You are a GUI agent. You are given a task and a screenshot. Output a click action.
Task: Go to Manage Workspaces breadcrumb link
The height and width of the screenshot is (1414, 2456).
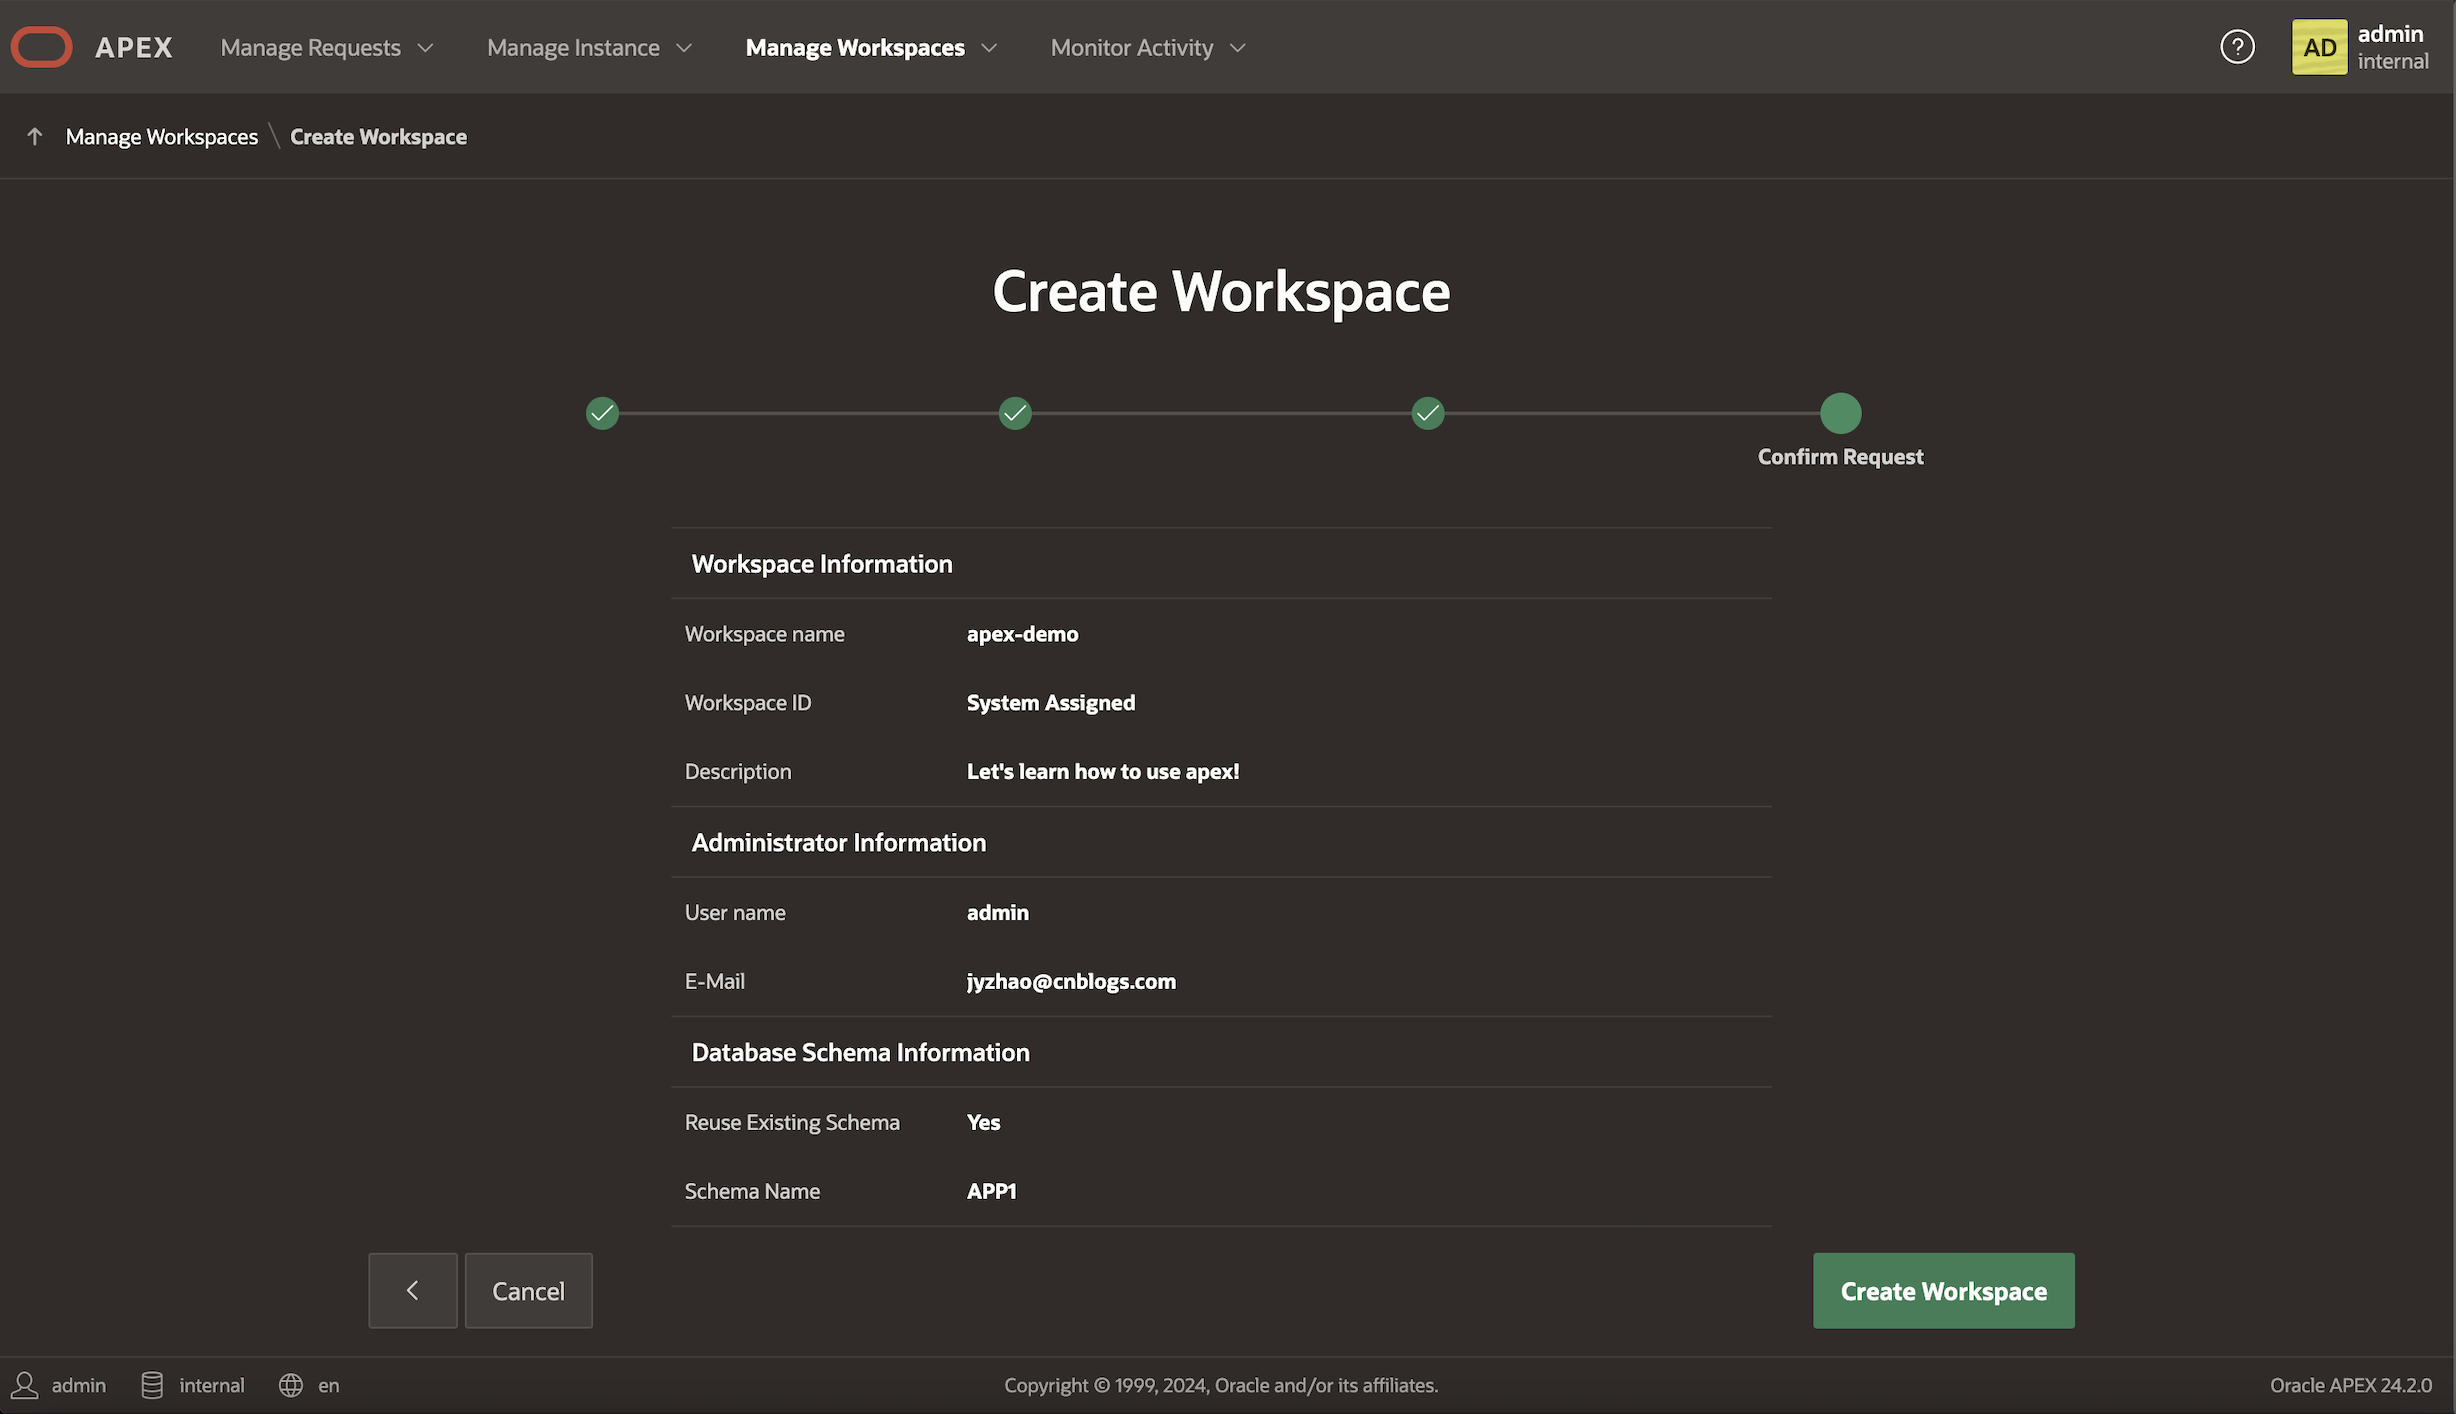[x=161, y=136]
